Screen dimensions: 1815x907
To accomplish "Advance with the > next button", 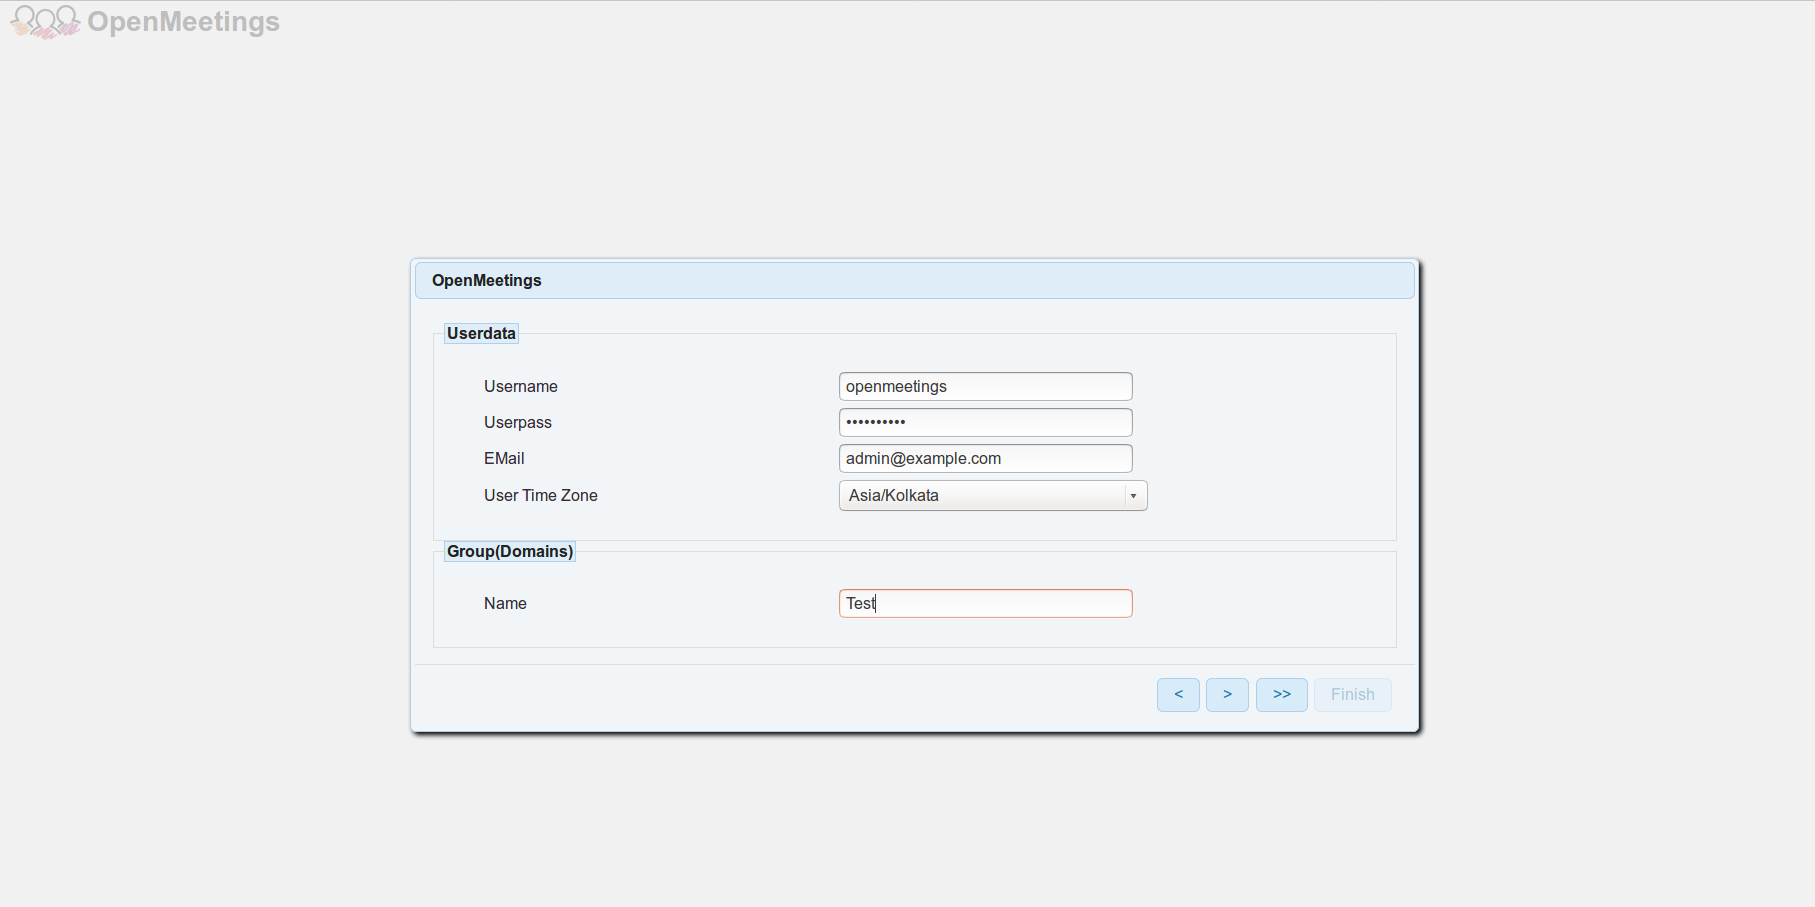I will coord(1227,694).
